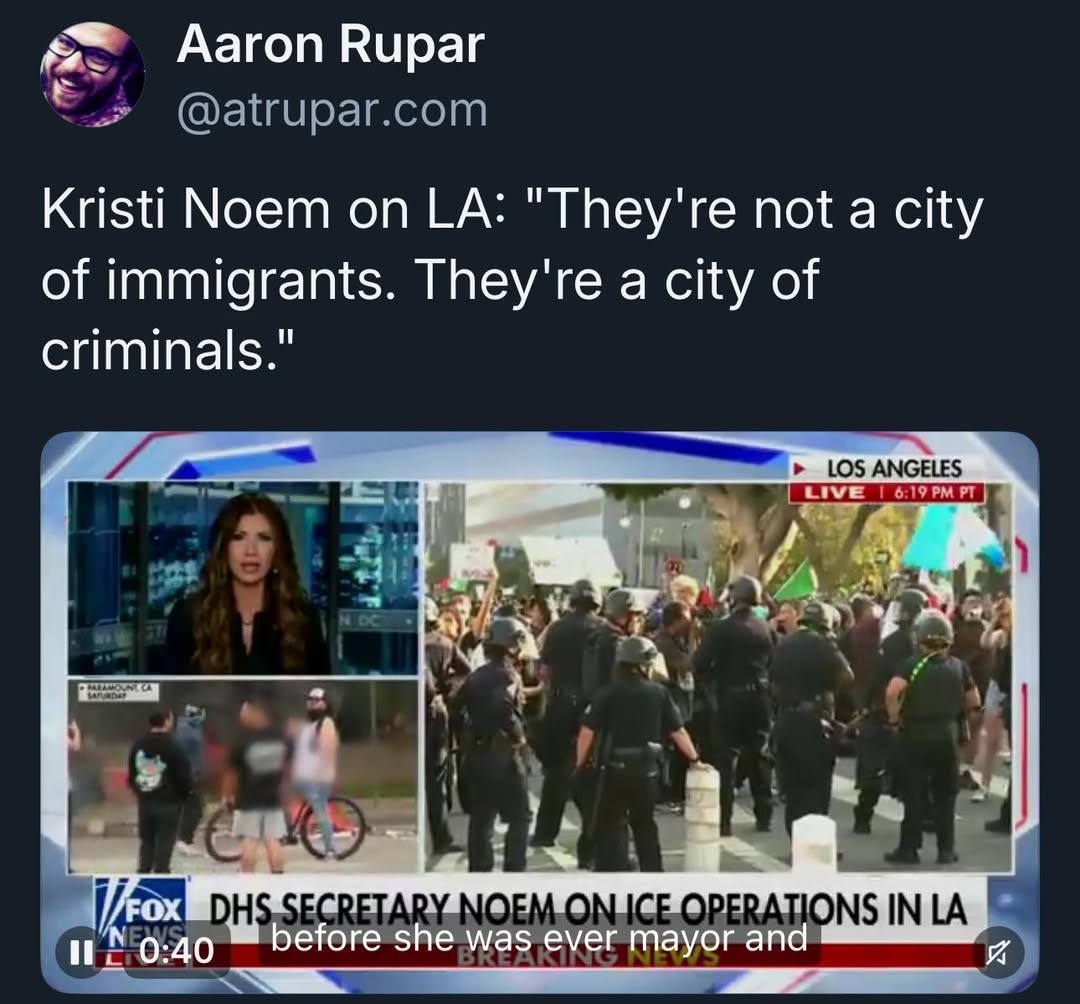Click the Aaron Rupar display name
The image size is (1080, 1004).
point(331,45)
